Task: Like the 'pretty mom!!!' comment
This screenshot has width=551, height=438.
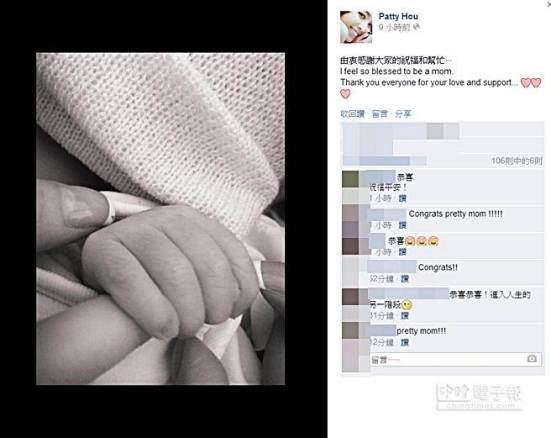Action: click(x=404, y=342)
